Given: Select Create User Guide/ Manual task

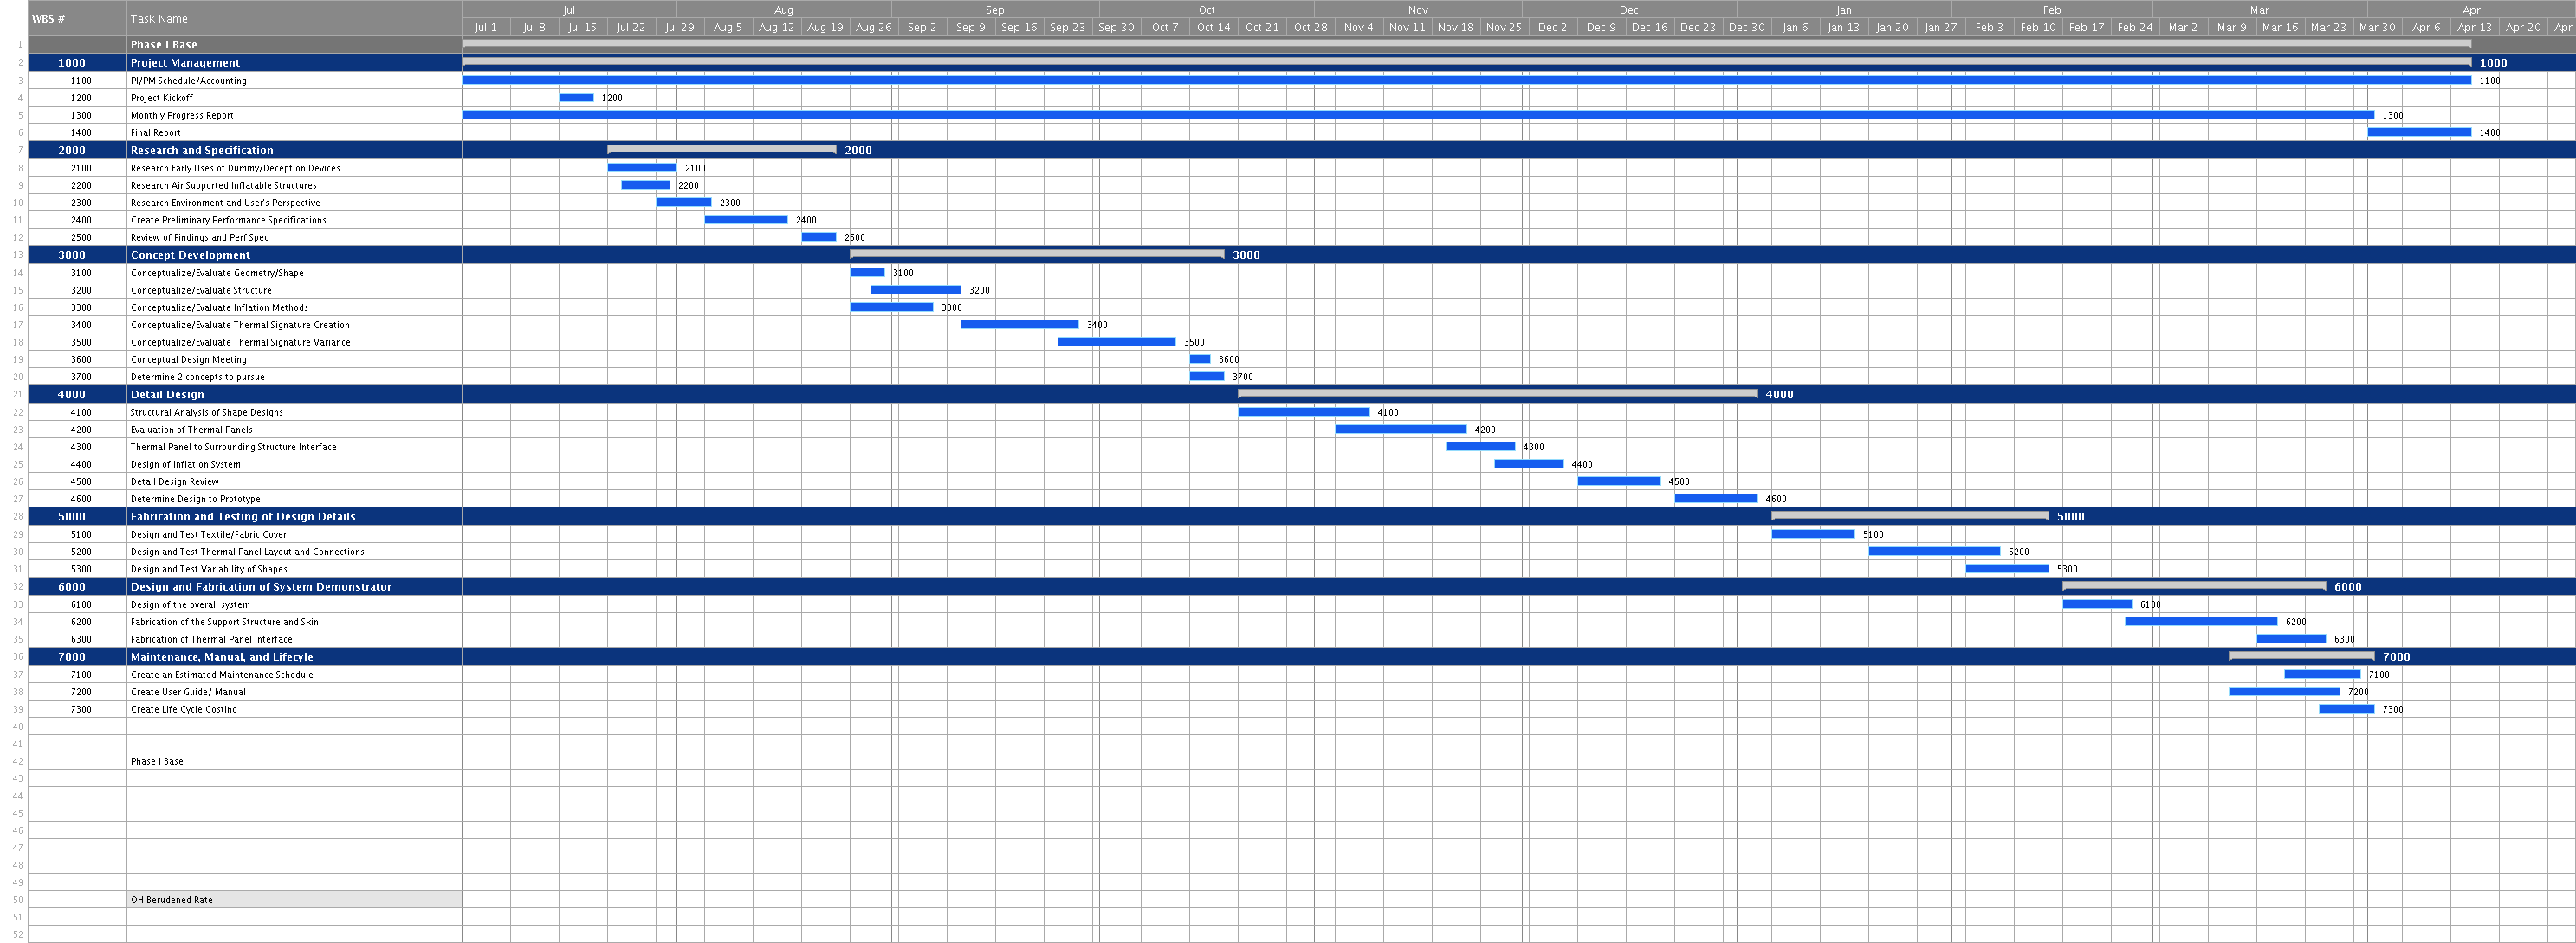Looking at the screenshot, I should tap(188, 692).
